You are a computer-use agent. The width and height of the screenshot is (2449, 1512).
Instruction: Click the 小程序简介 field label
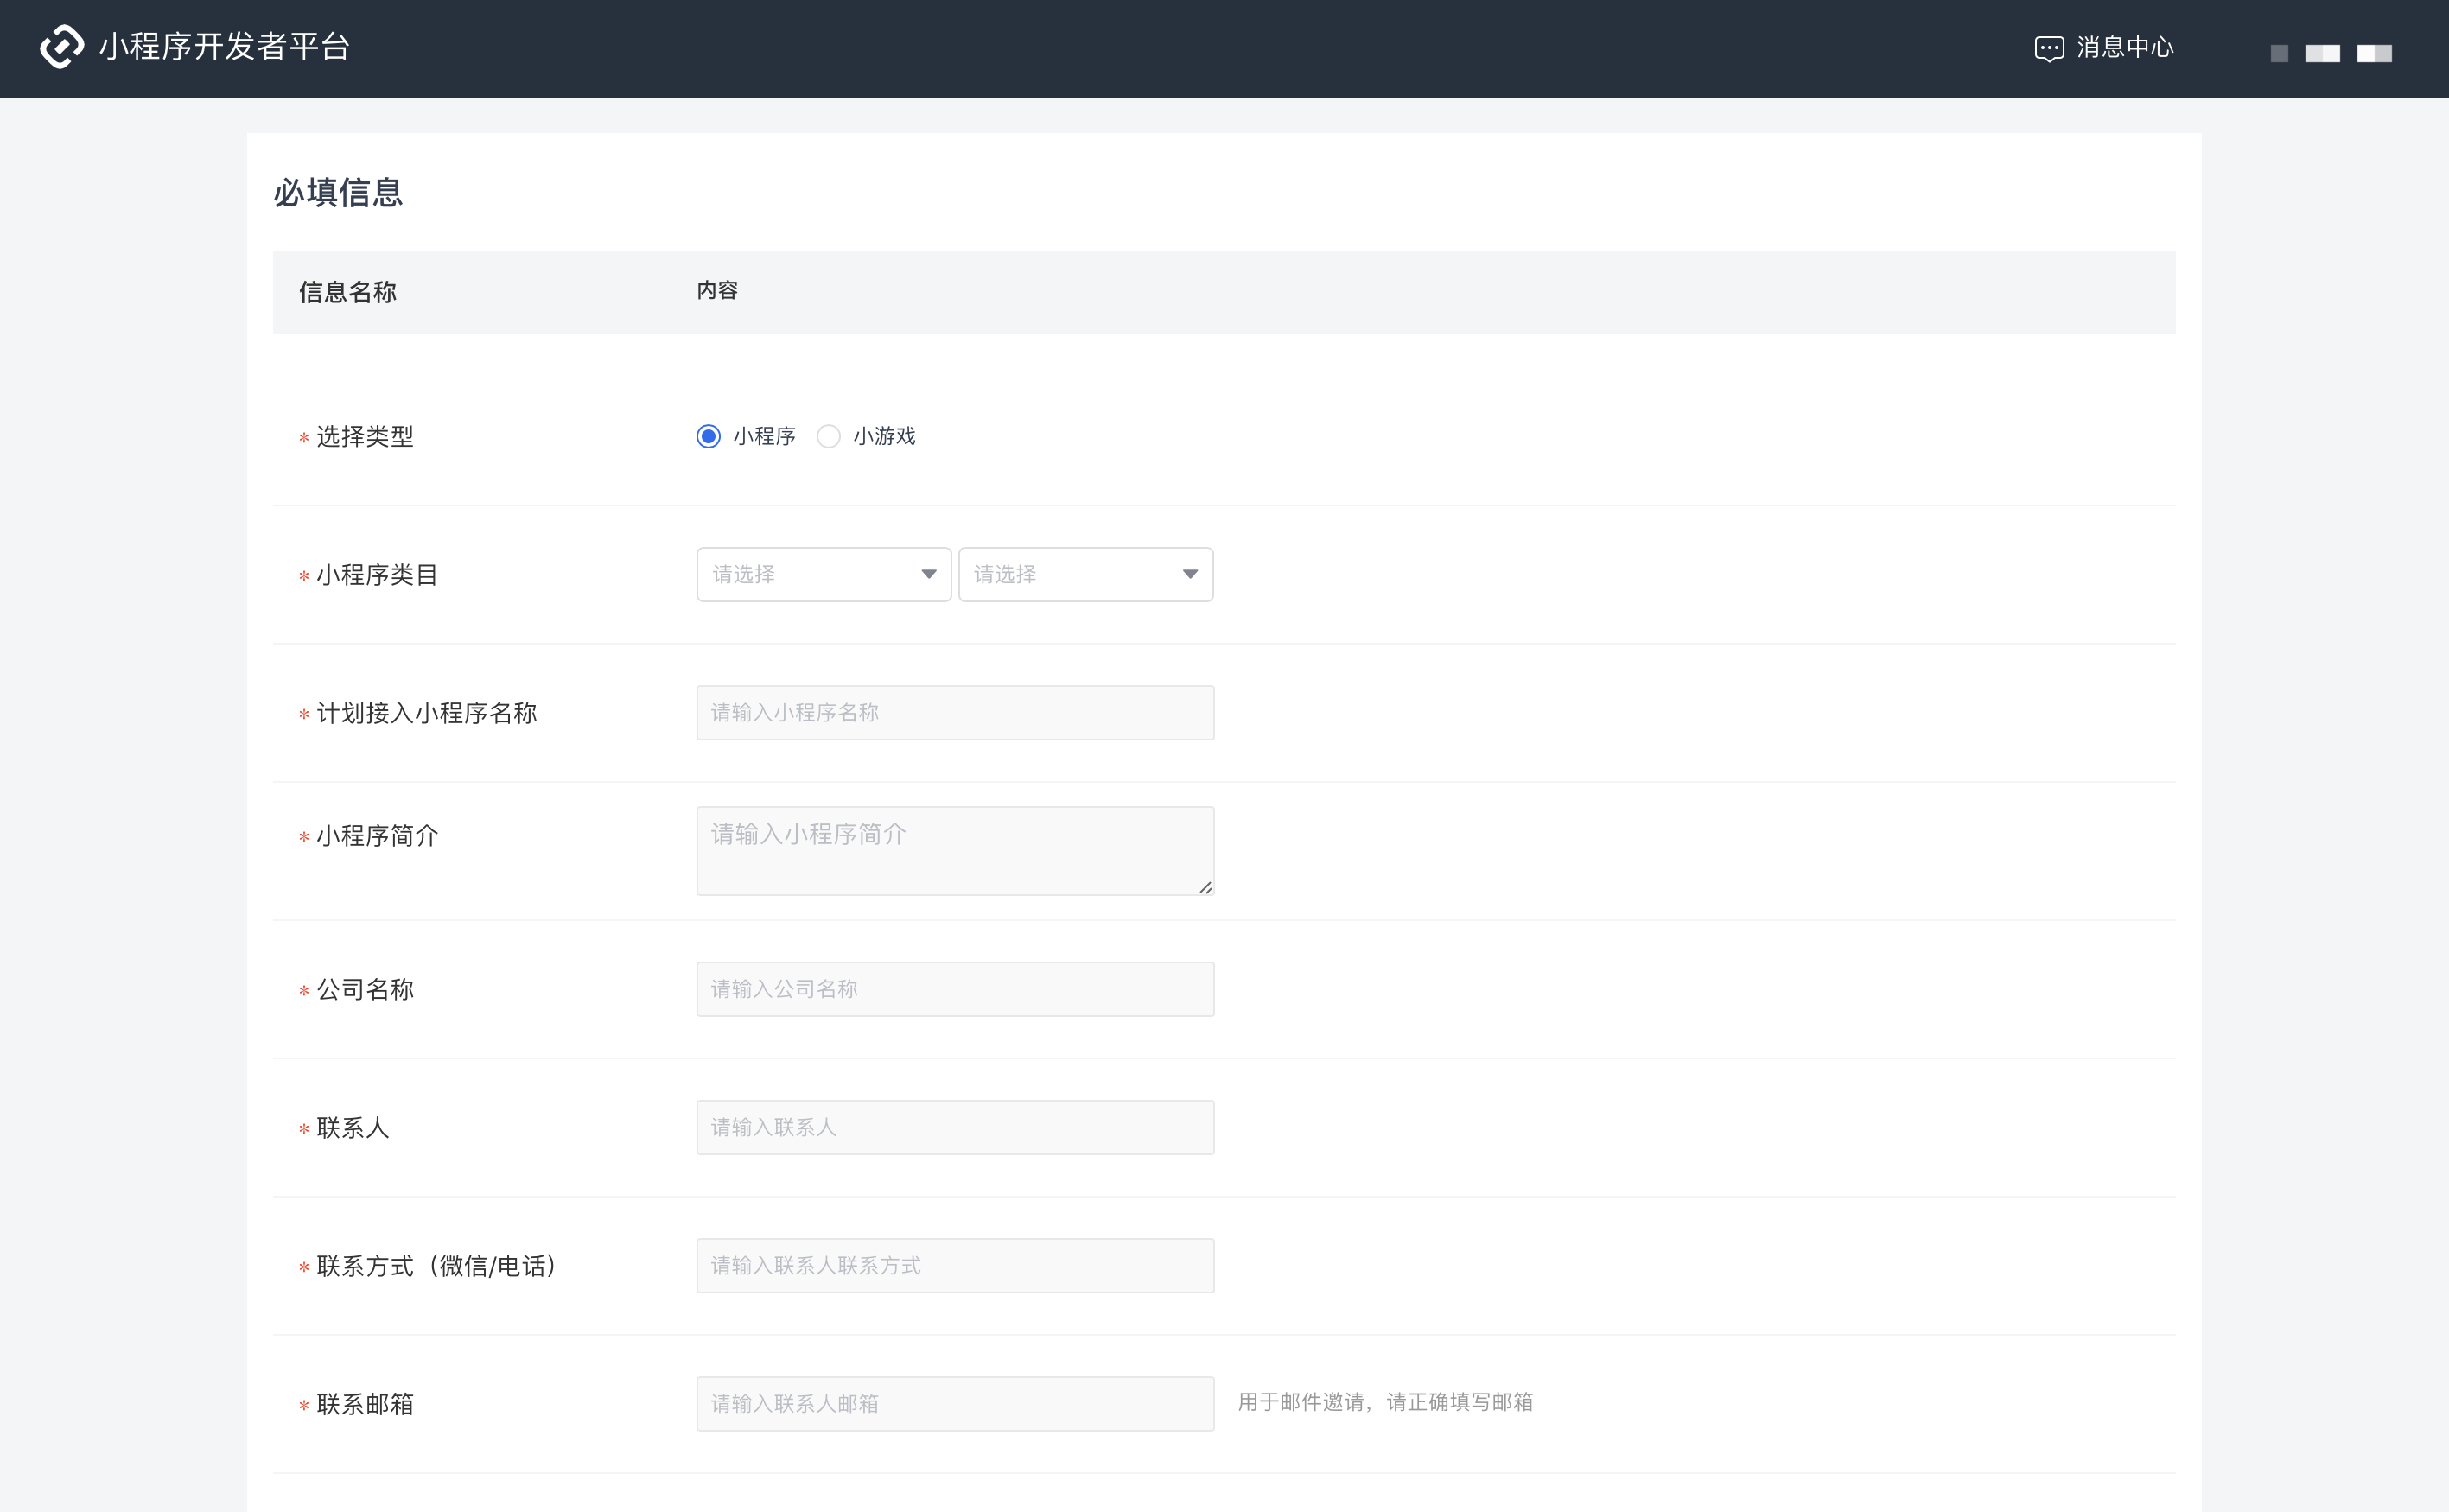377,836
